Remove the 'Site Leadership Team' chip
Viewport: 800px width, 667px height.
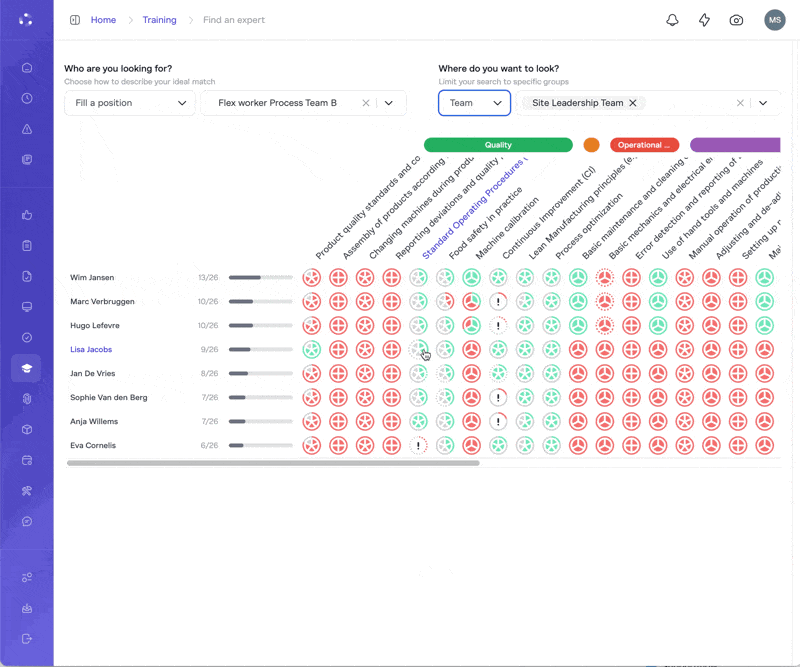(633, 103)
